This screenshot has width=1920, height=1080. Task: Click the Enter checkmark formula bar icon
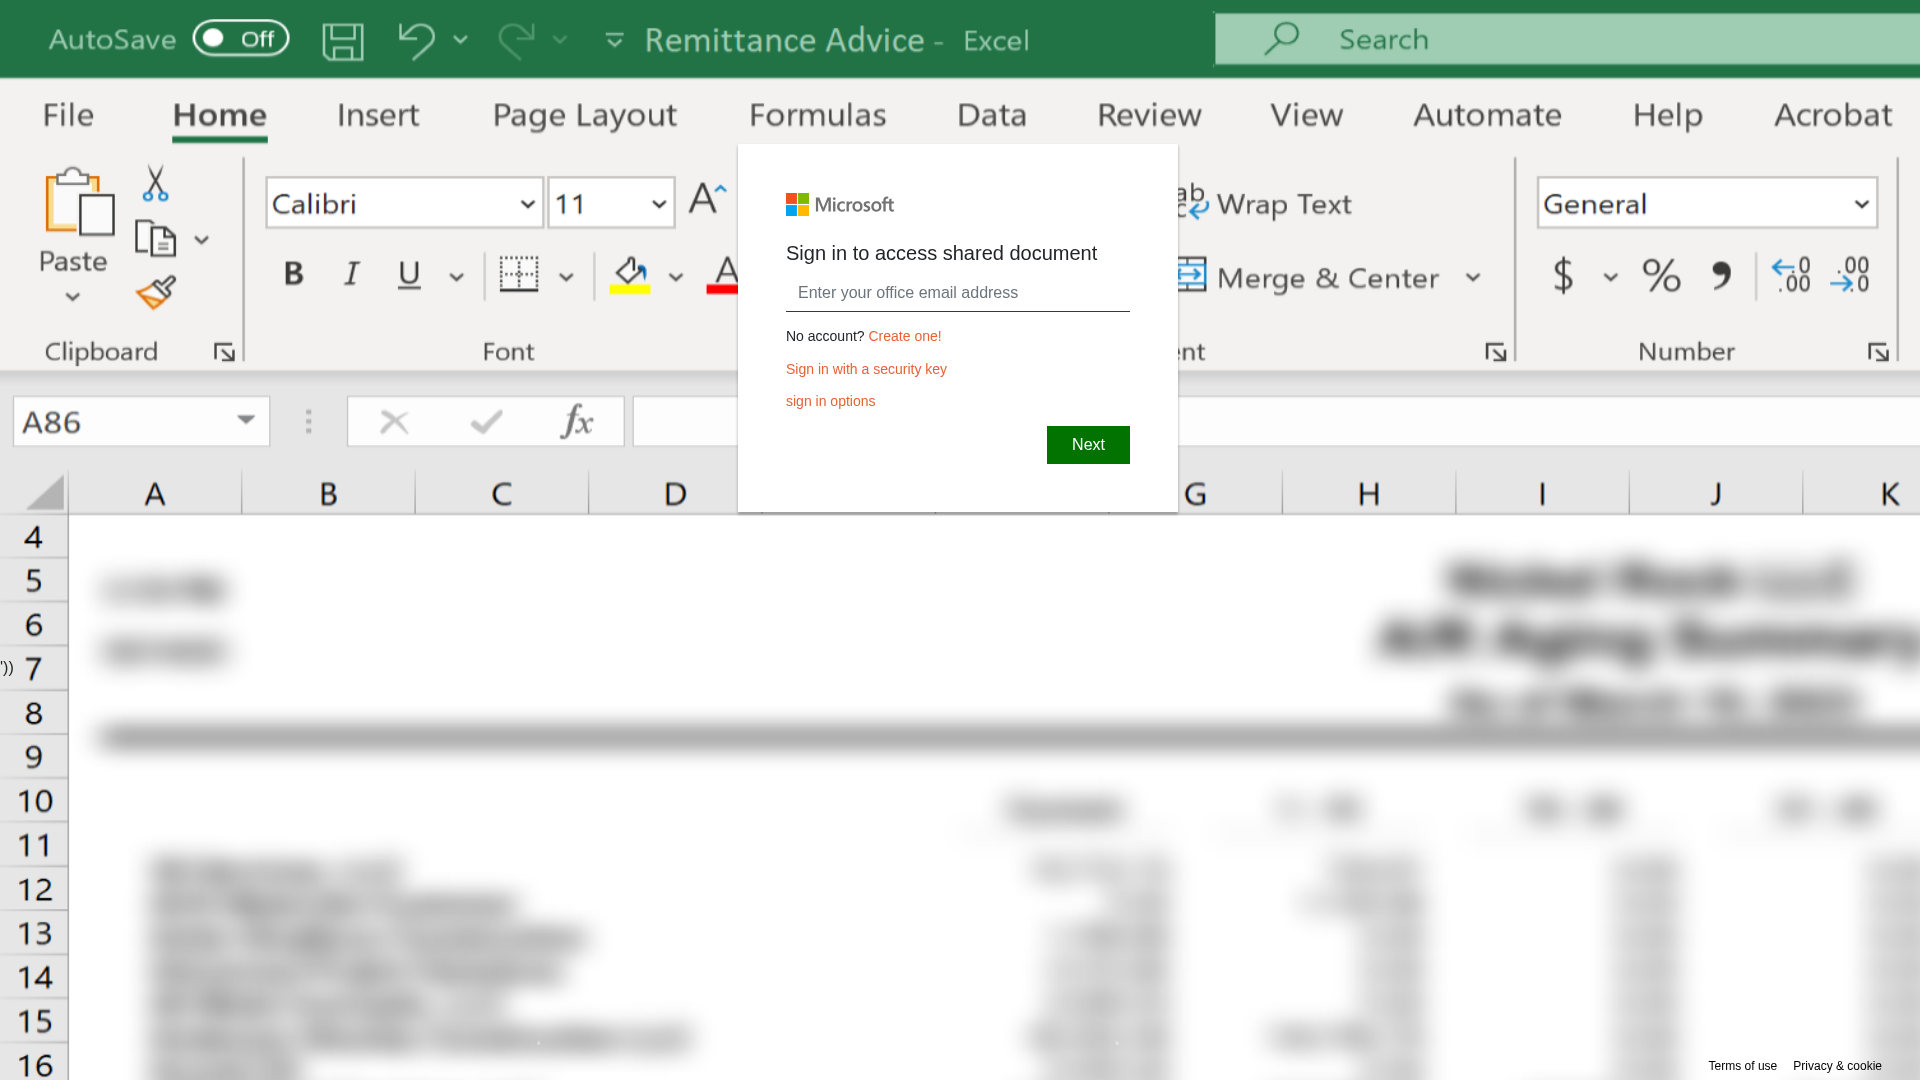pos(486,422)
